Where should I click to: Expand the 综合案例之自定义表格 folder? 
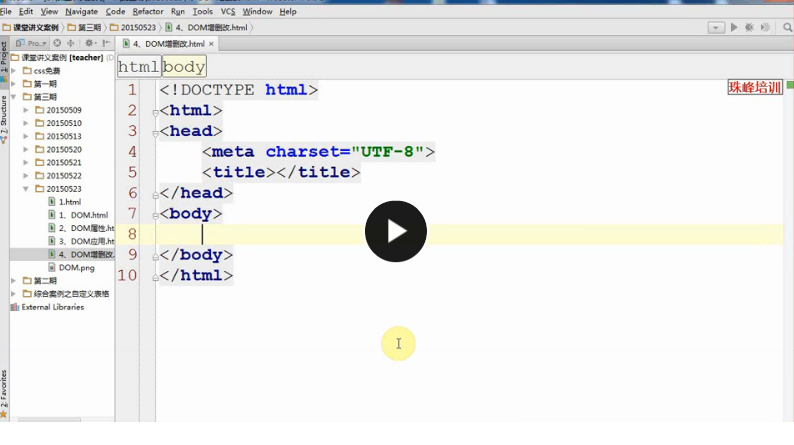[14, 294]
